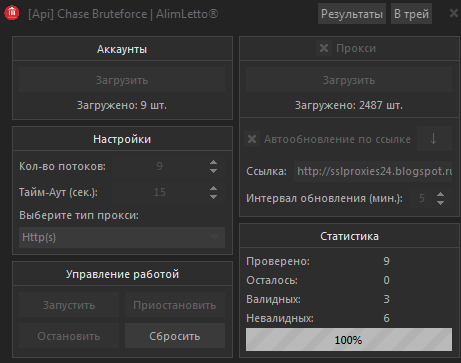Click the Ссылка URL input field
The image size is (461, 363).
(373, 171)
